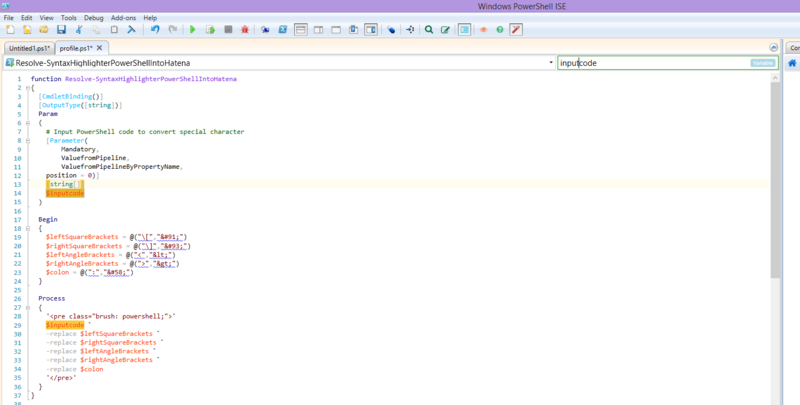The height and width of the screenshot is (405, 800).
Task: Click the Redo arrow icon
Action: pyautogui.click(x=172, y=30)
